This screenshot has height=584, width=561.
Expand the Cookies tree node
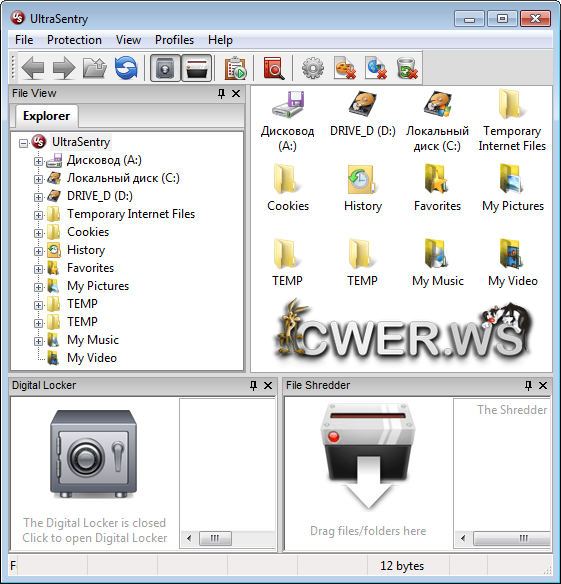pos(38,233)
